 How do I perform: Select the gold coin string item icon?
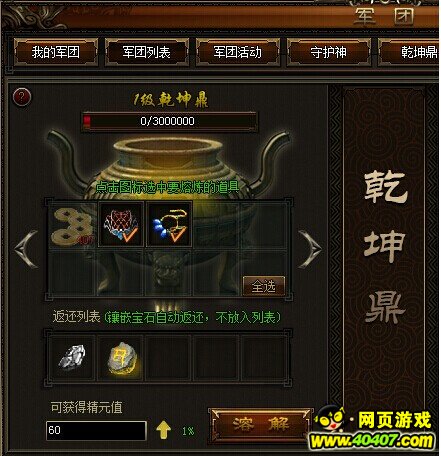73,224
